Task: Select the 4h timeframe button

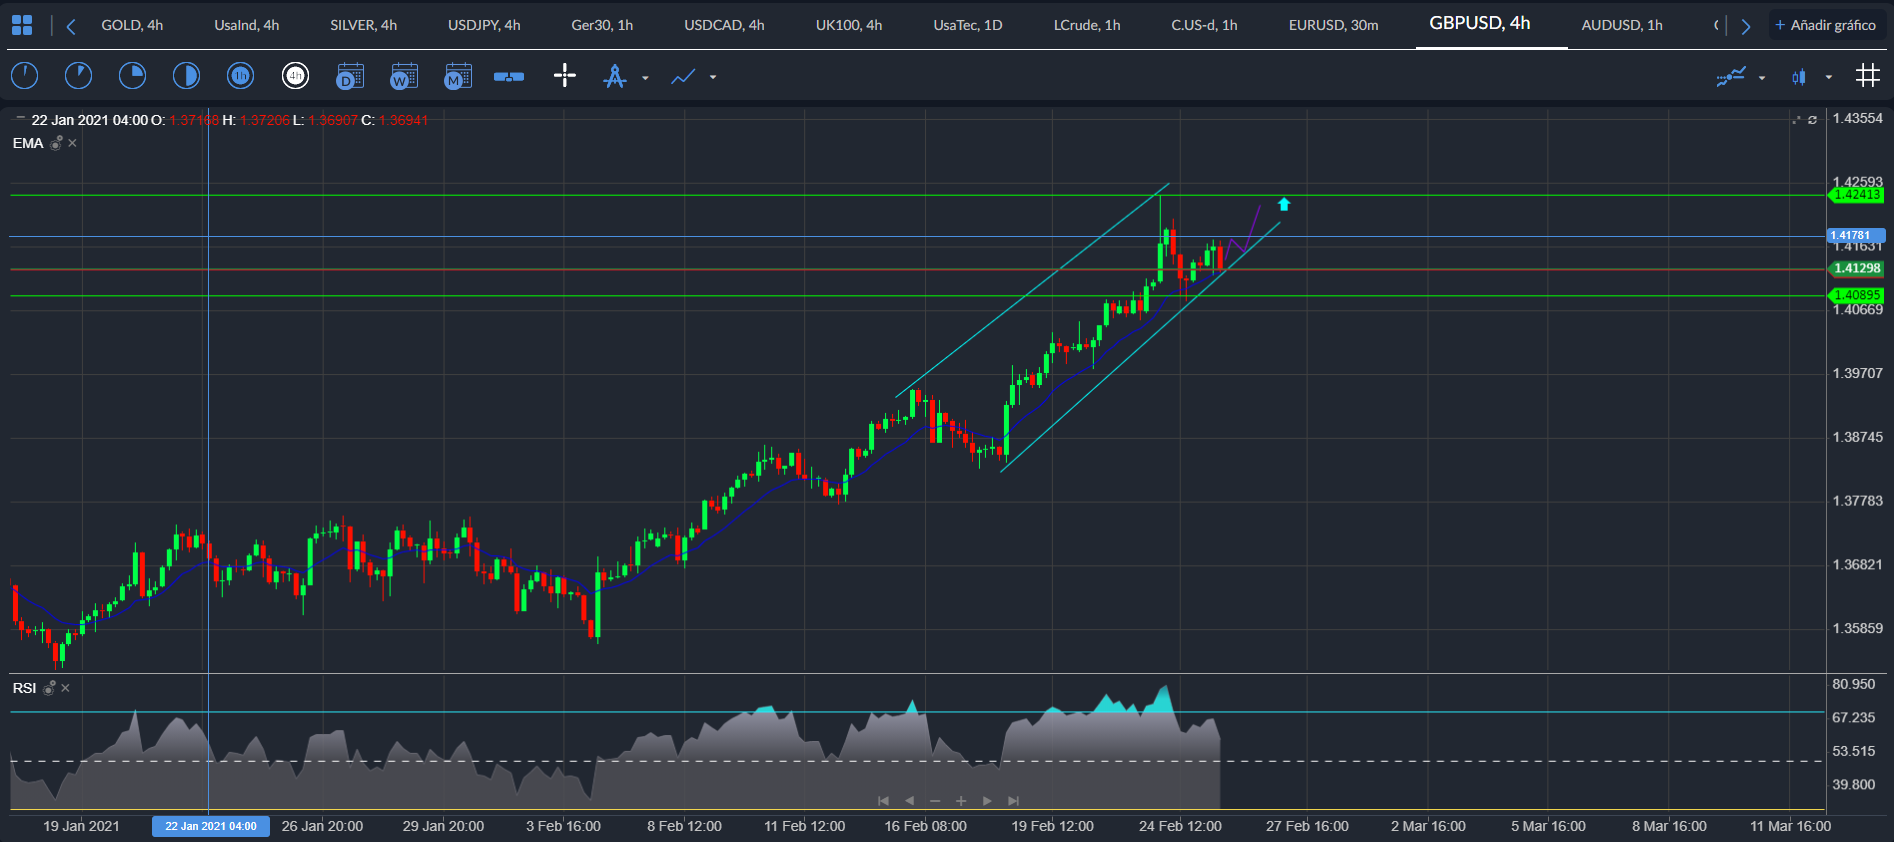Action: (295, 75)
